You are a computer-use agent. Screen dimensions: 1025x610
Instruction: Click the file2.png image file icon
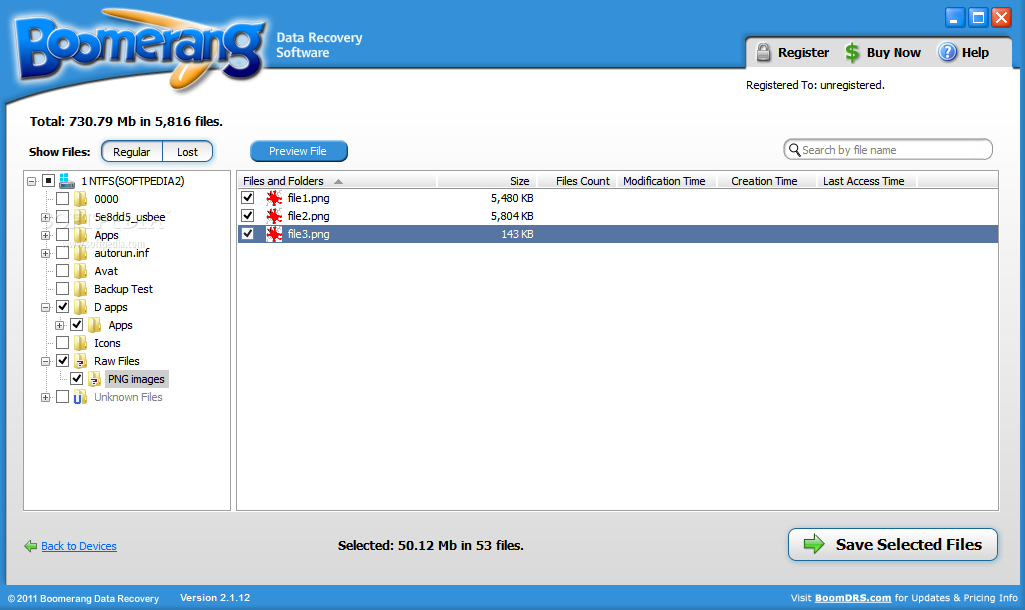click(274, 216)
